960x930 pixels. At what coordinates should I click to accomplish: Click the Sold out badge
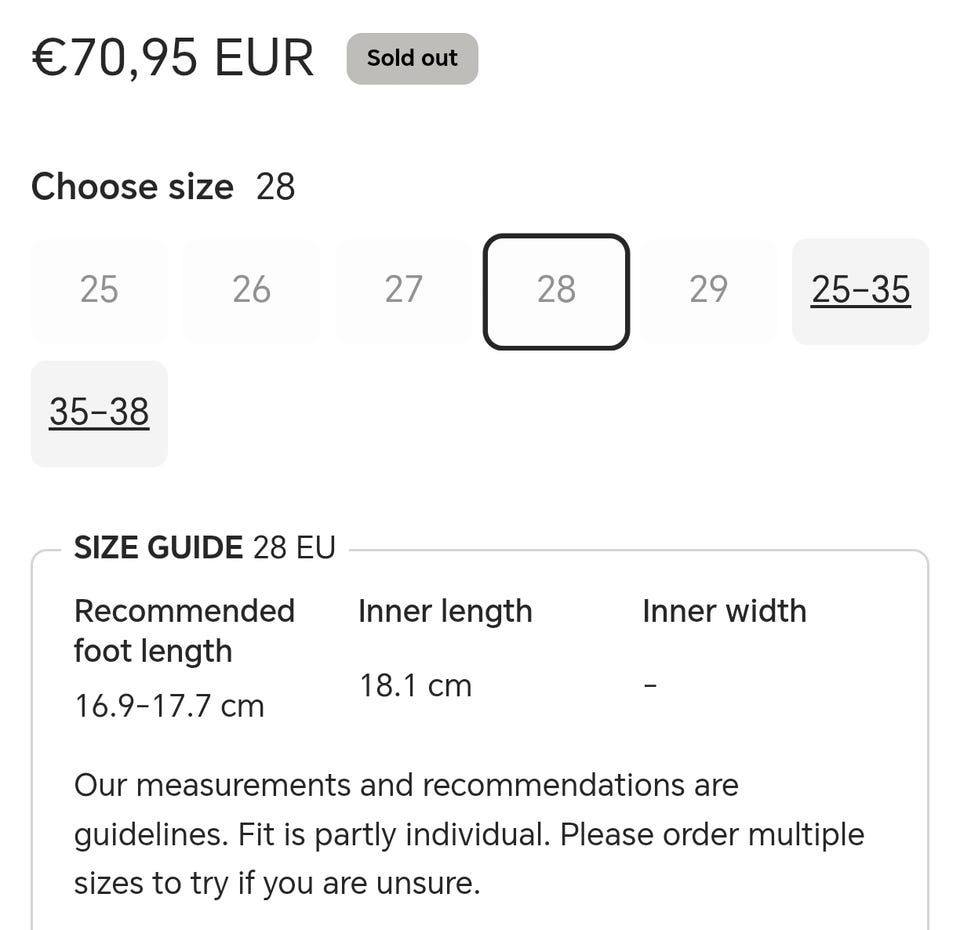(x=412, y=59)
